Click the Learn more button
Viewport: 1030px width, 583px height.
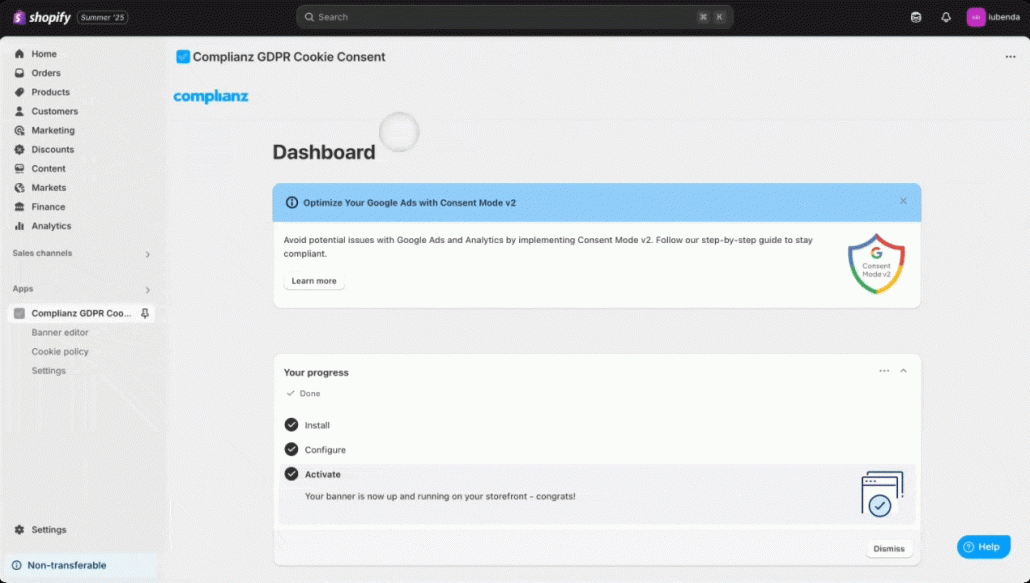313,281
